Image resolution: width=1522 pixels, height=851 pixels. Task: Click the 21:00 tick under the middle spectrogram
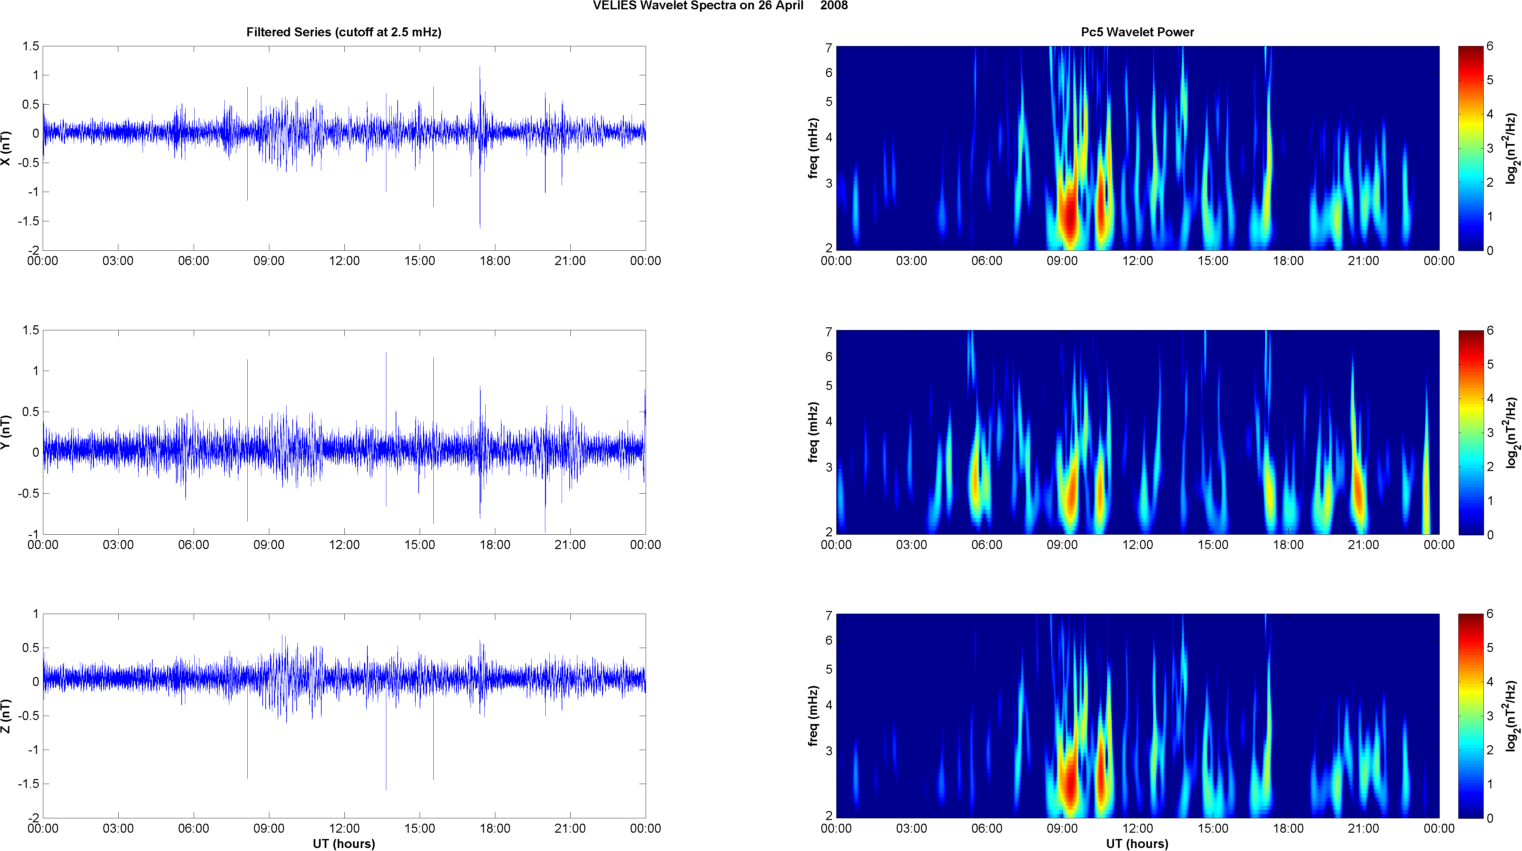pos(1364,545)
